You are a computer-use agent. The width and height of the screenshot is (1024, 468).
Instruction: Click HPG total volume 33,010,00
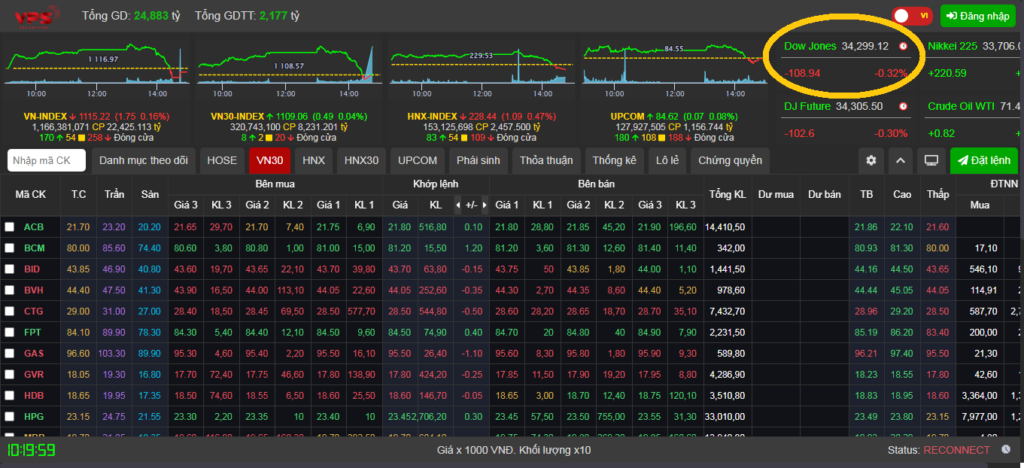click(x=727, y=416)
